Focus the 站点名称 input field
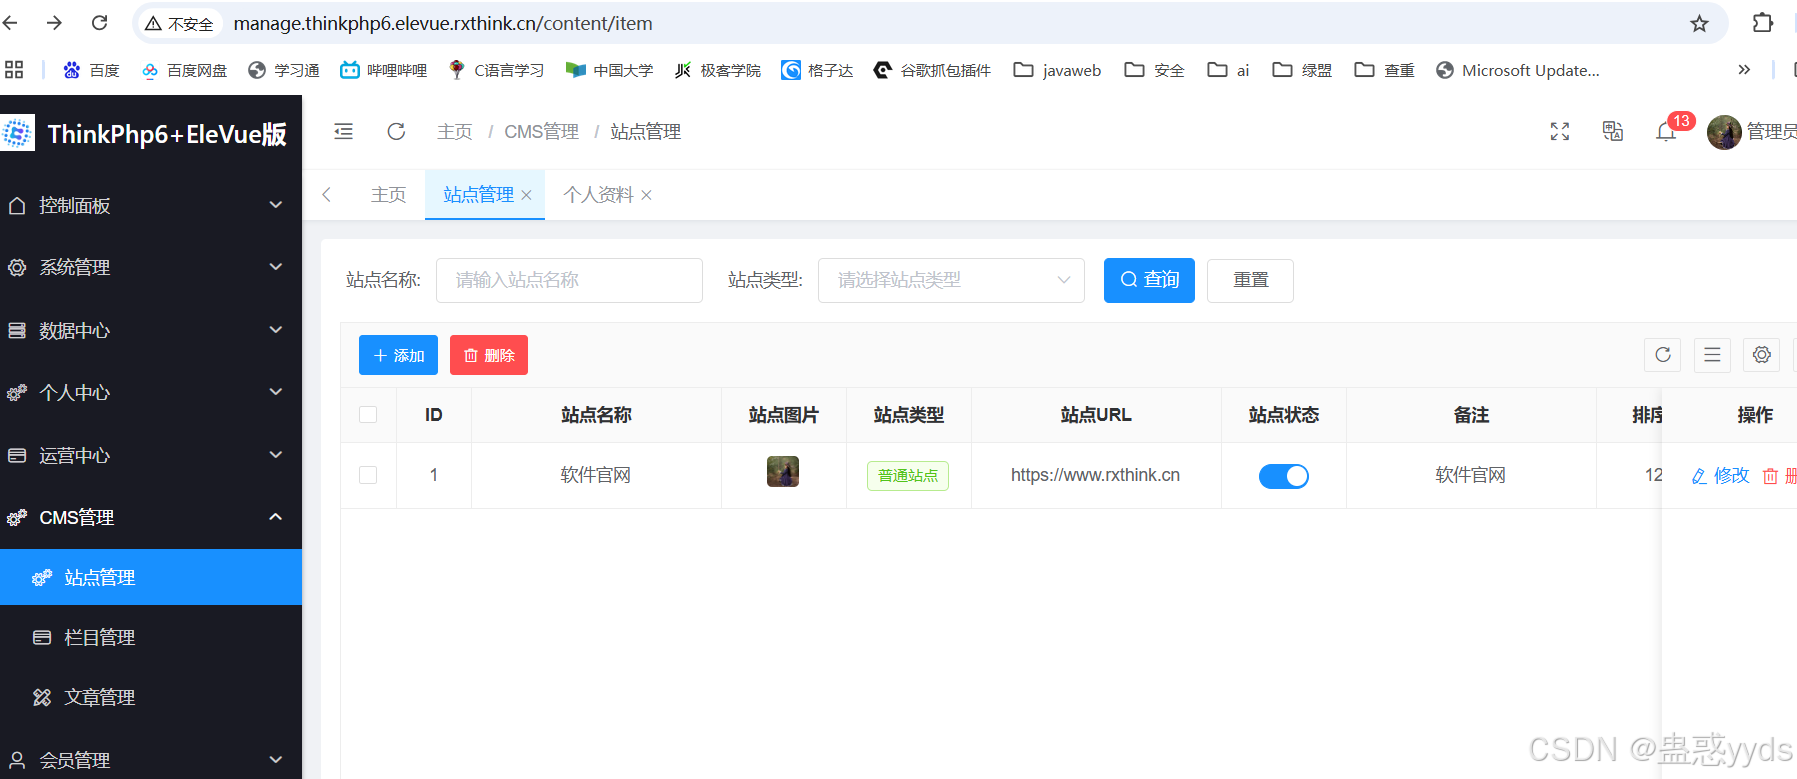1797x779 pixels. tap(569, 280)
